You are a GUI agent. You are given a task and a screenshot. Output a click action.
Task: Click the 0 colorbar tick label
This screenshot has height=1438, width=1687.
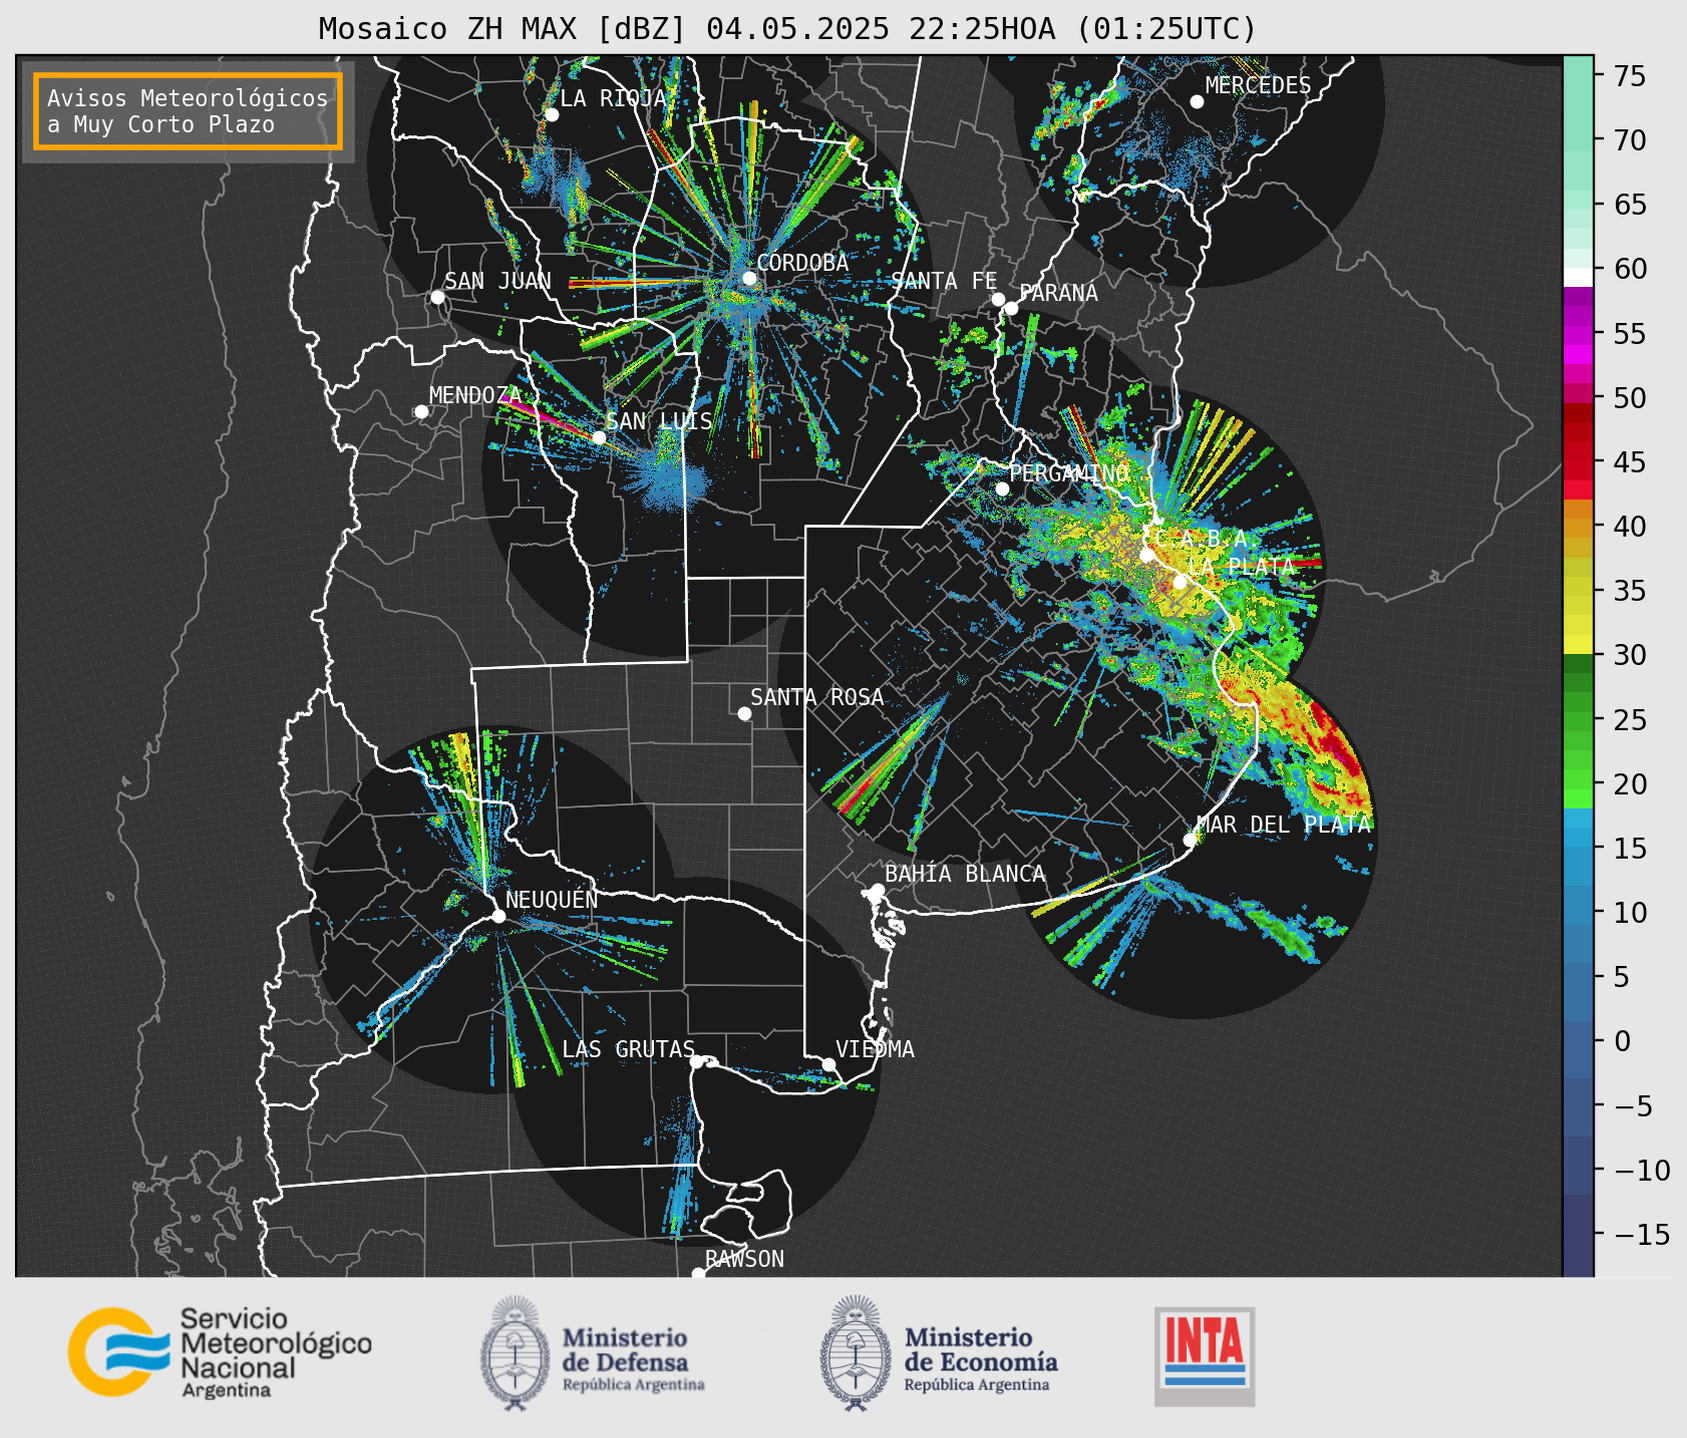click(1622, 1042)
